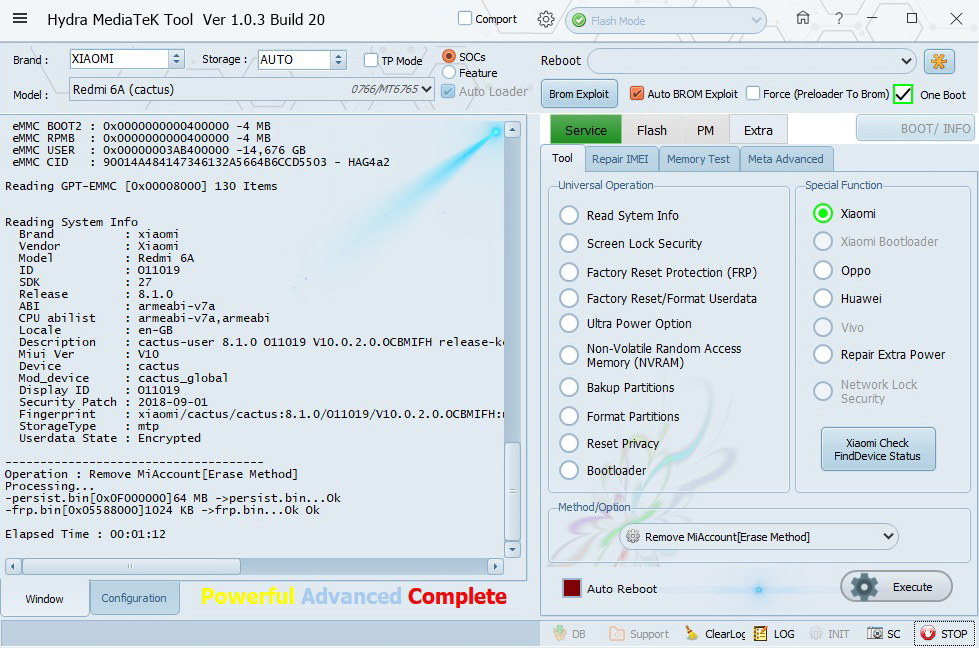Click the Brom Exploit button

579,94
